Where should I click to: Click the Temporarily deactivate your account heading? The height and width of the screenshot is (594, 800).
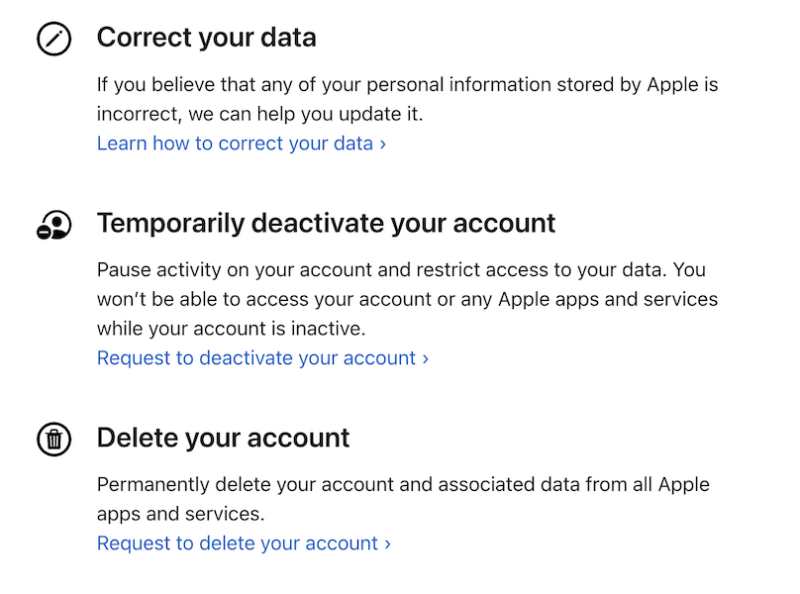point(325,223)
